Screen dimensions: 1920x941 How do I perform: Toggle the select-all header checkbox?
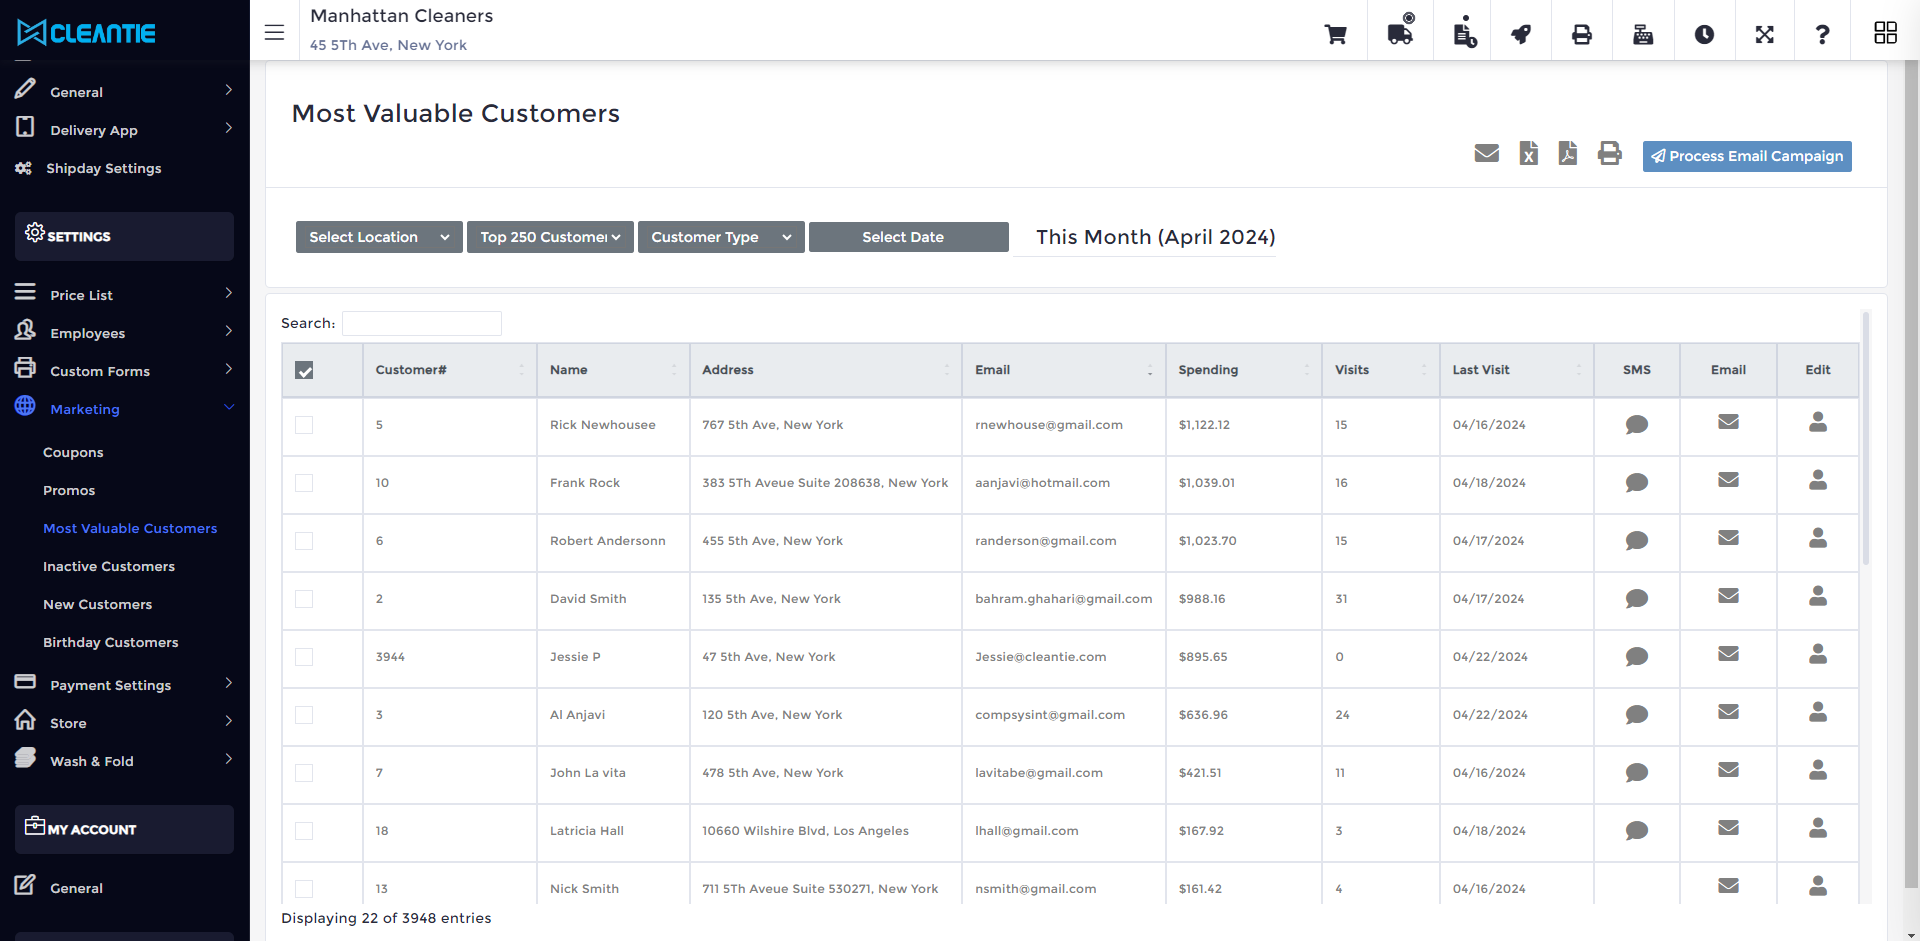click(304, 370)
